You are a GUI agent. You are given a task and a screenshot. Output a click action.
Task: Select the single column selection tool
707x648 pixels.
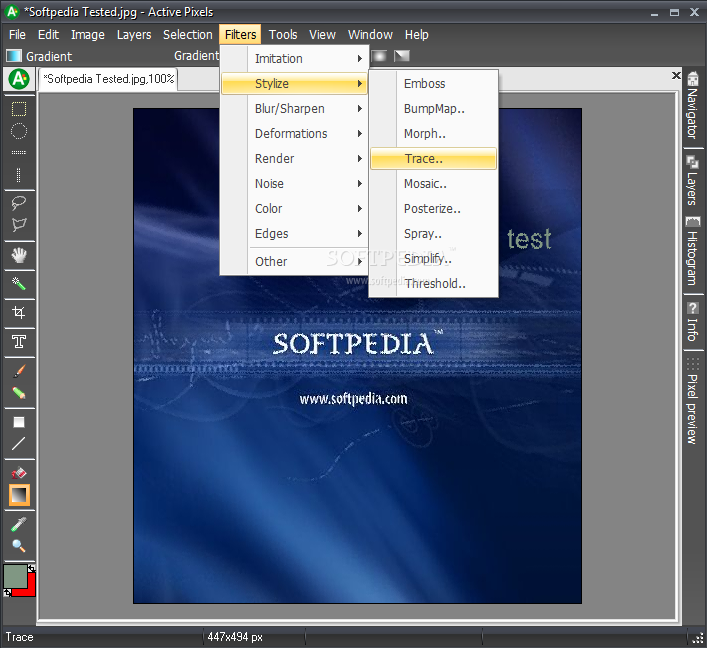pyautogui.click(x=19, y=175)
